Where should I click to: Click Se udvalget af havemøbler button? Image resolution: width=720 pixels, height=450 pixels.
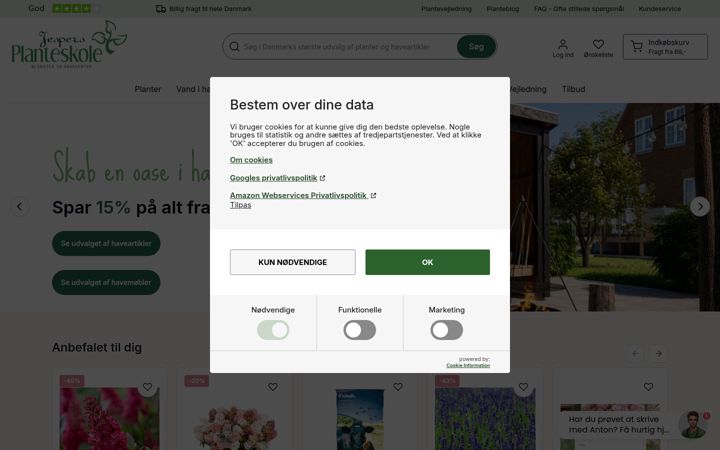106,282
